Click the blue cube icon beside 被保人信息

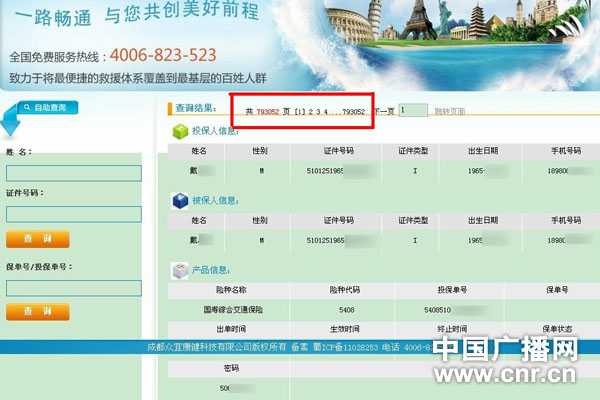tap(180, 201)
